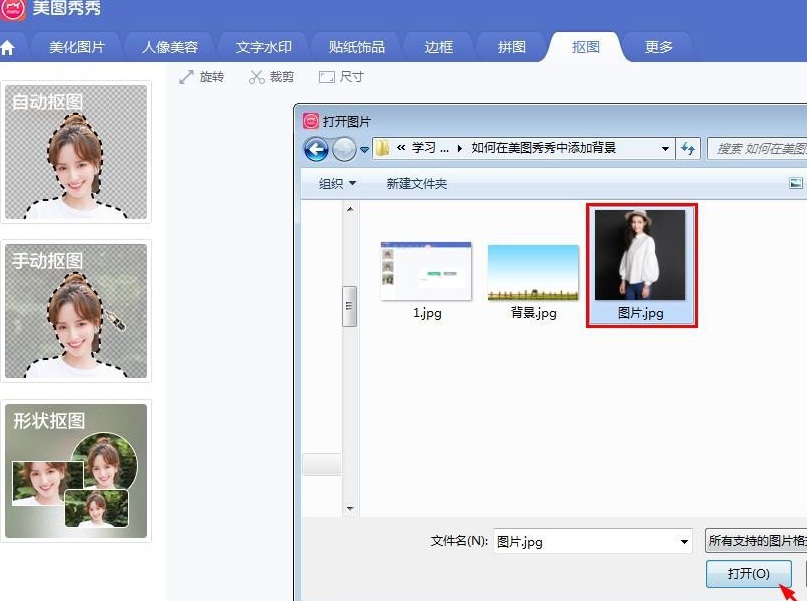Choose 手动抠图 manual cutout option
Image resolution: width=807 pixels, height=601 pixels.
click(x=76, y=311)
